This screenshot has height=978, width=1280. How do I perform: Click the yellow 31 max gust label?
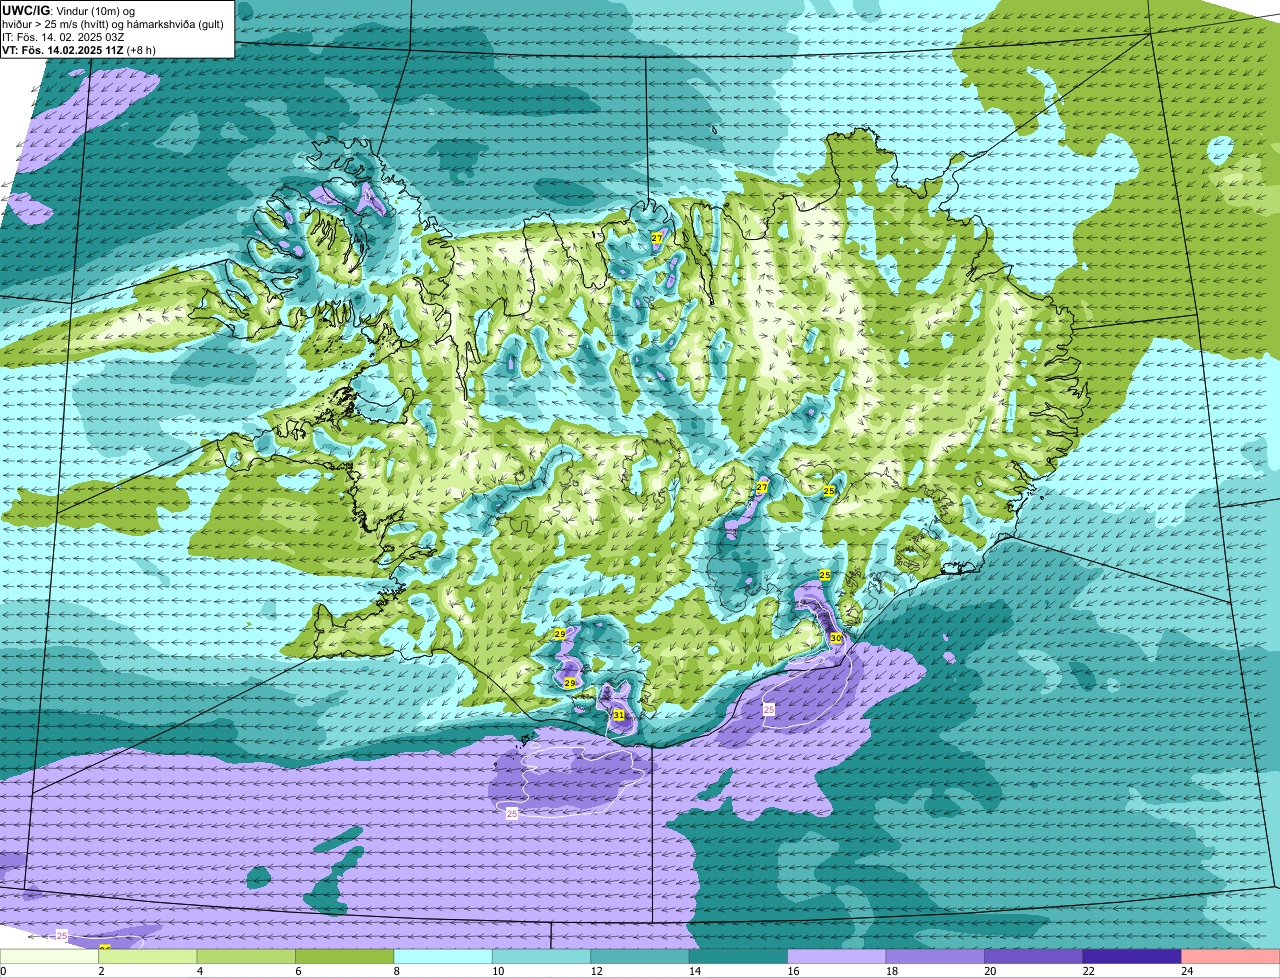tap(619, 715)
